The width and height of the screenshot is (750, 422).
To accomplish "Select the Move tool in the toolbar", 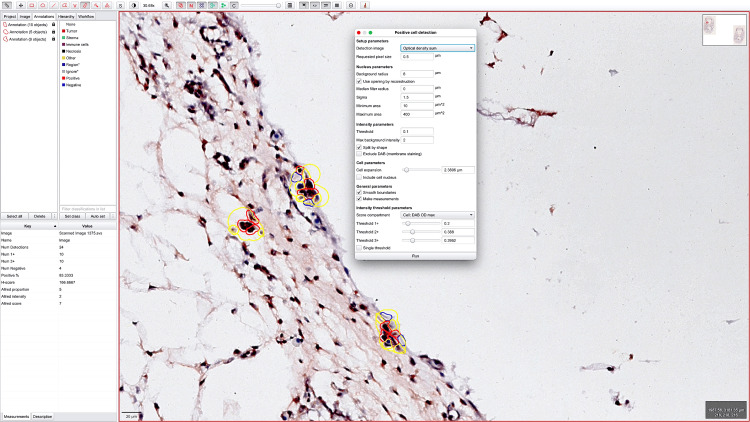I will click(x=21, y=5).
